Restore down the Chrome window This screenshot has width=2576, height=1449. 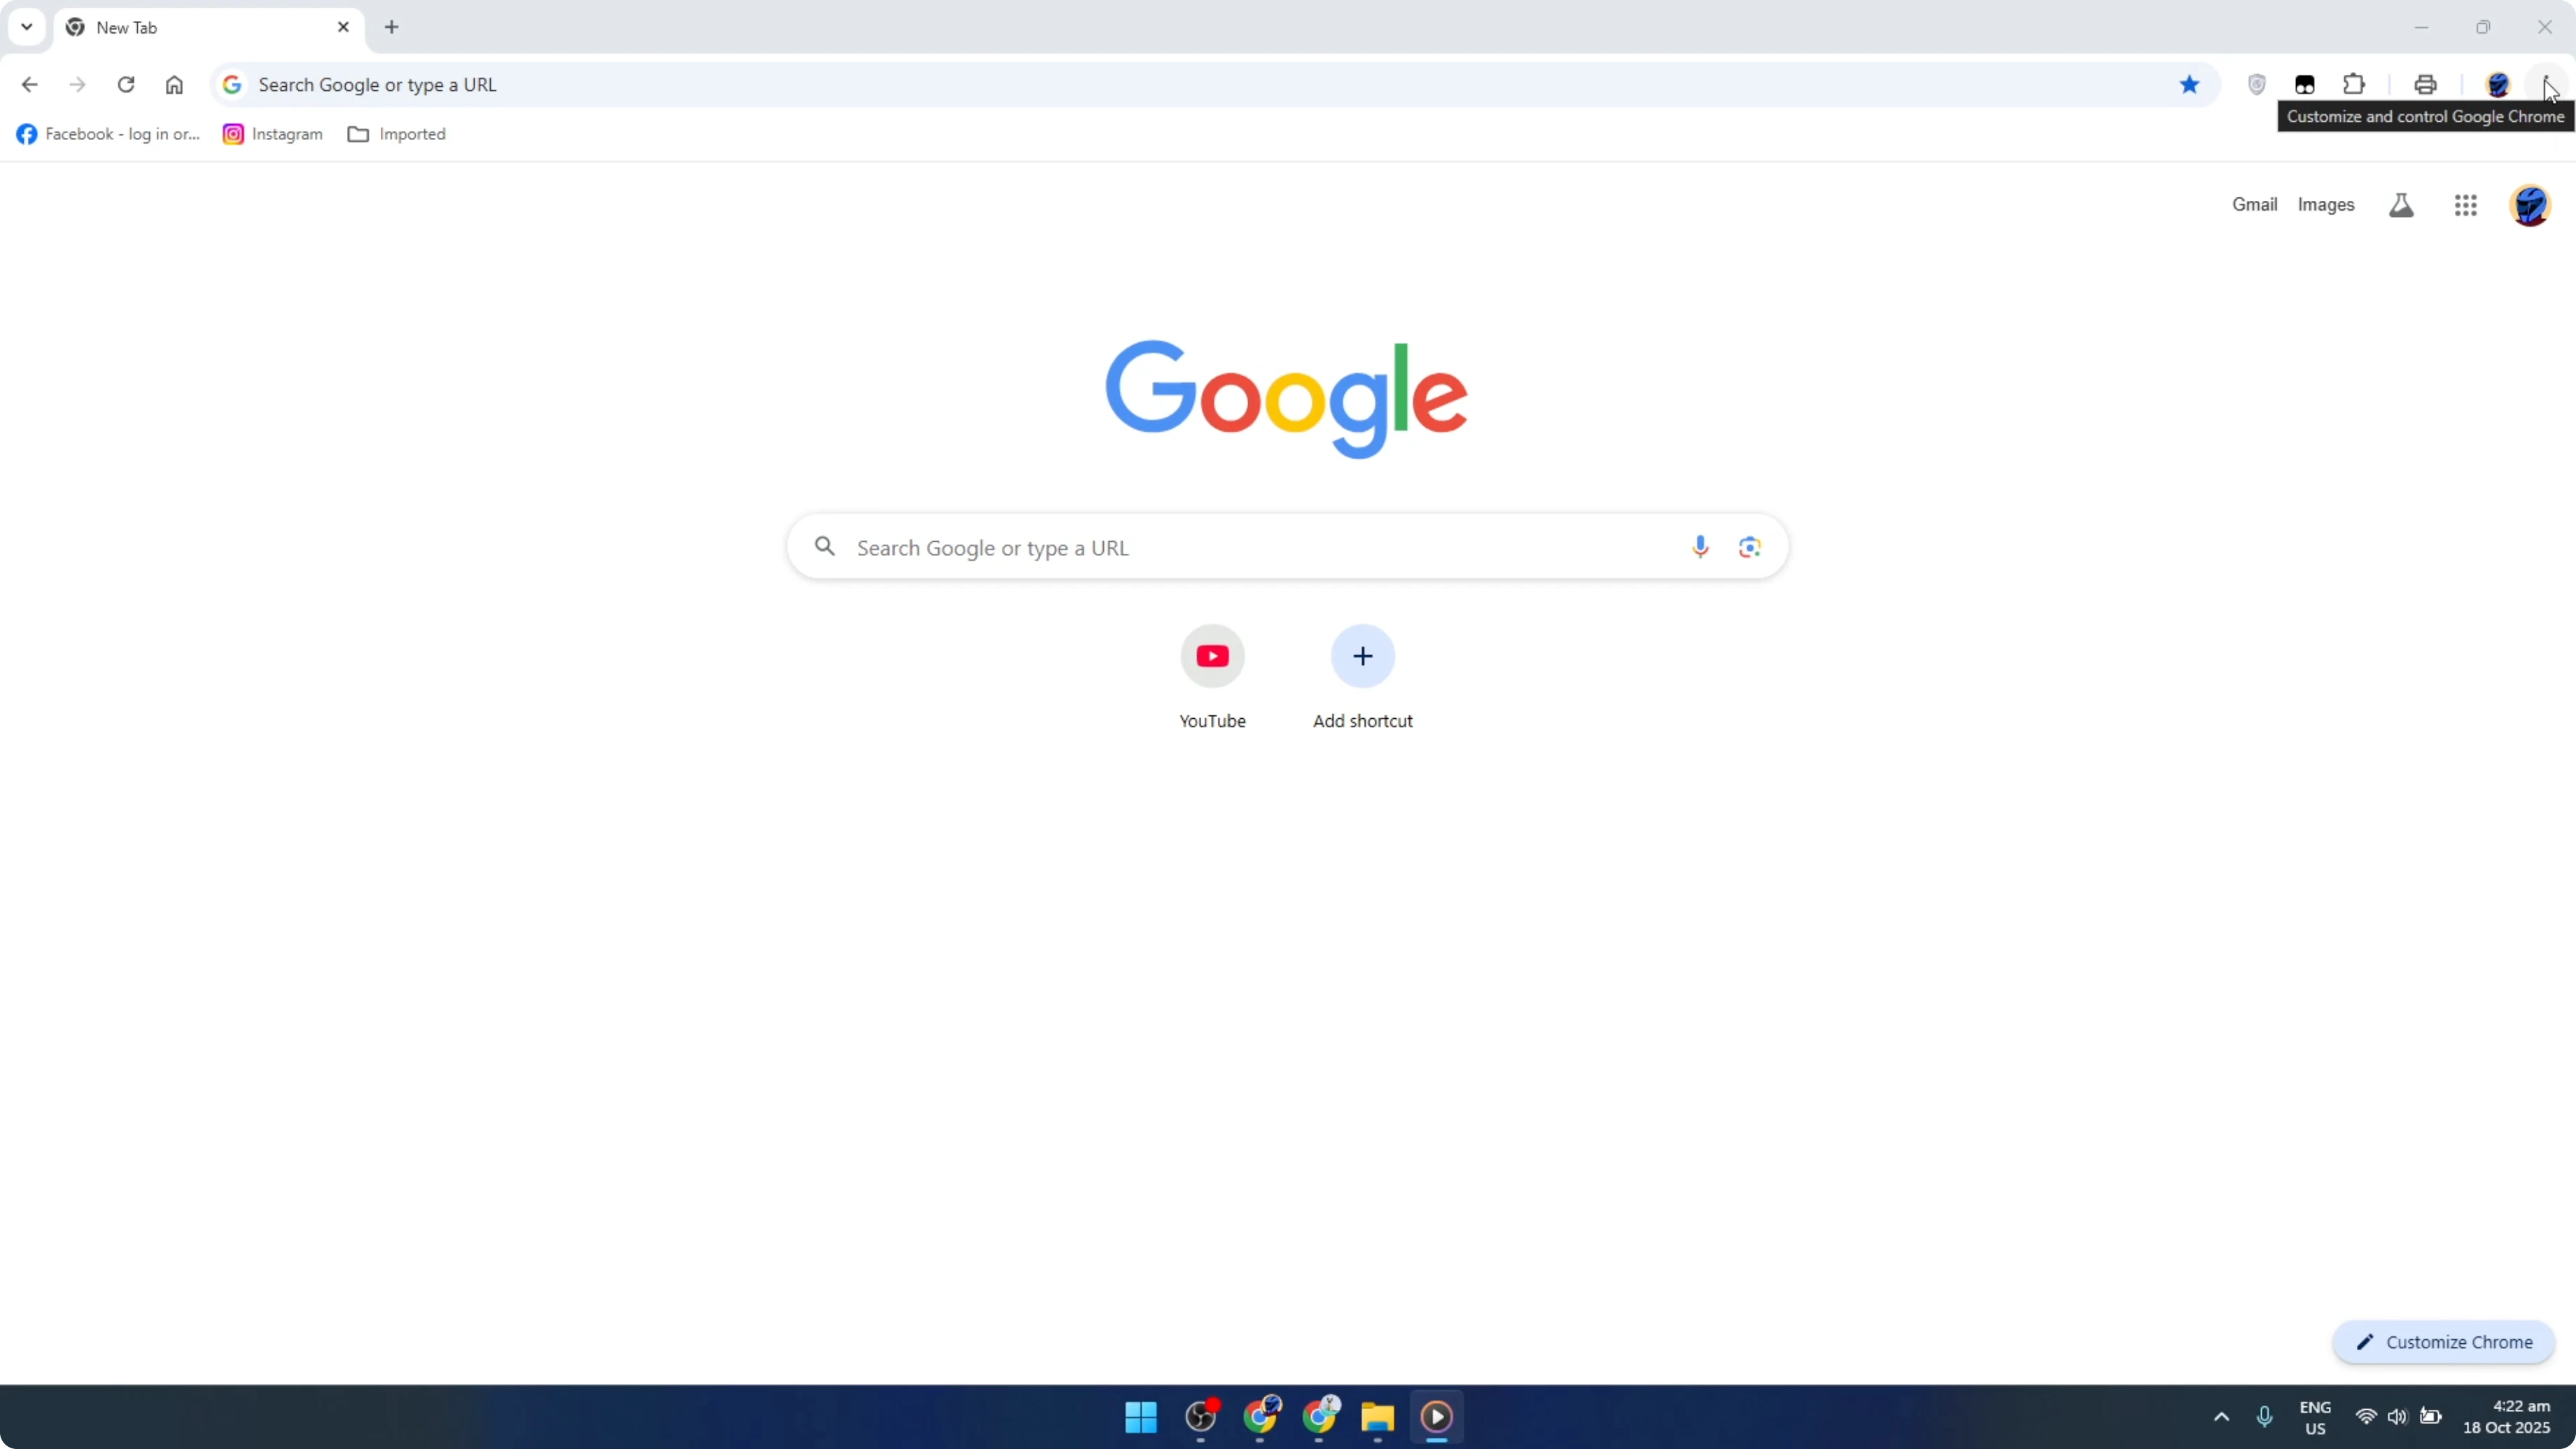(2483, 27)
